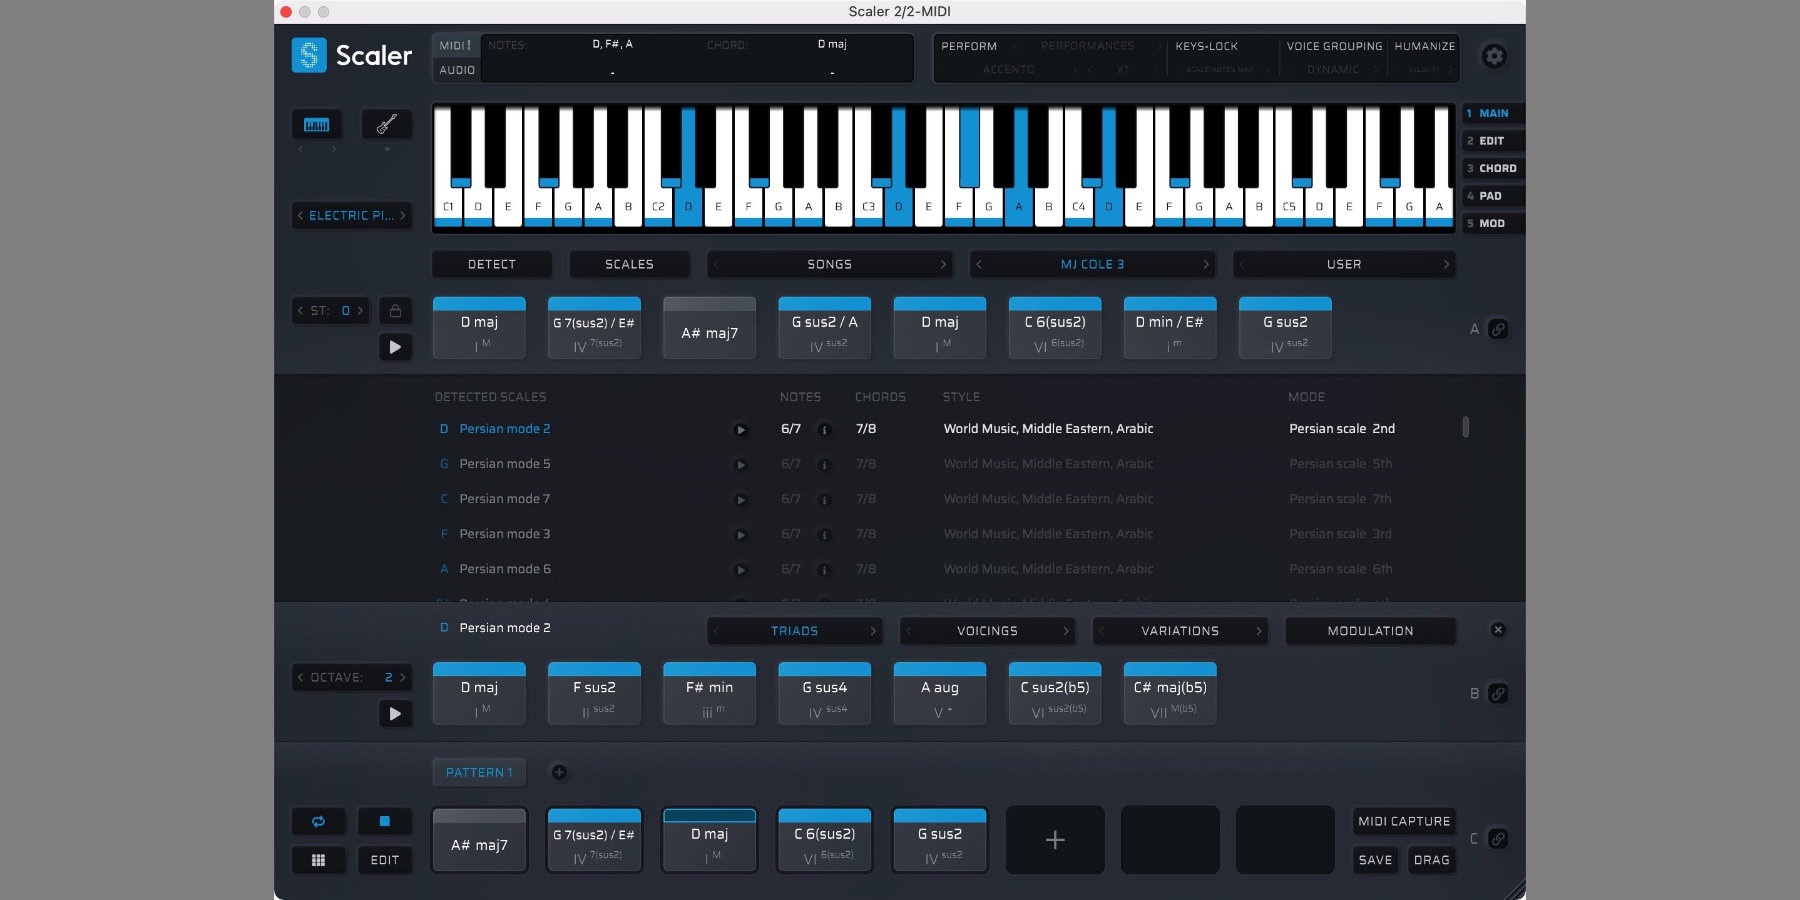Screen dimensions: 1800x900
Task: Switch to the guitar view icon
Action: click(x=387, y=125)
